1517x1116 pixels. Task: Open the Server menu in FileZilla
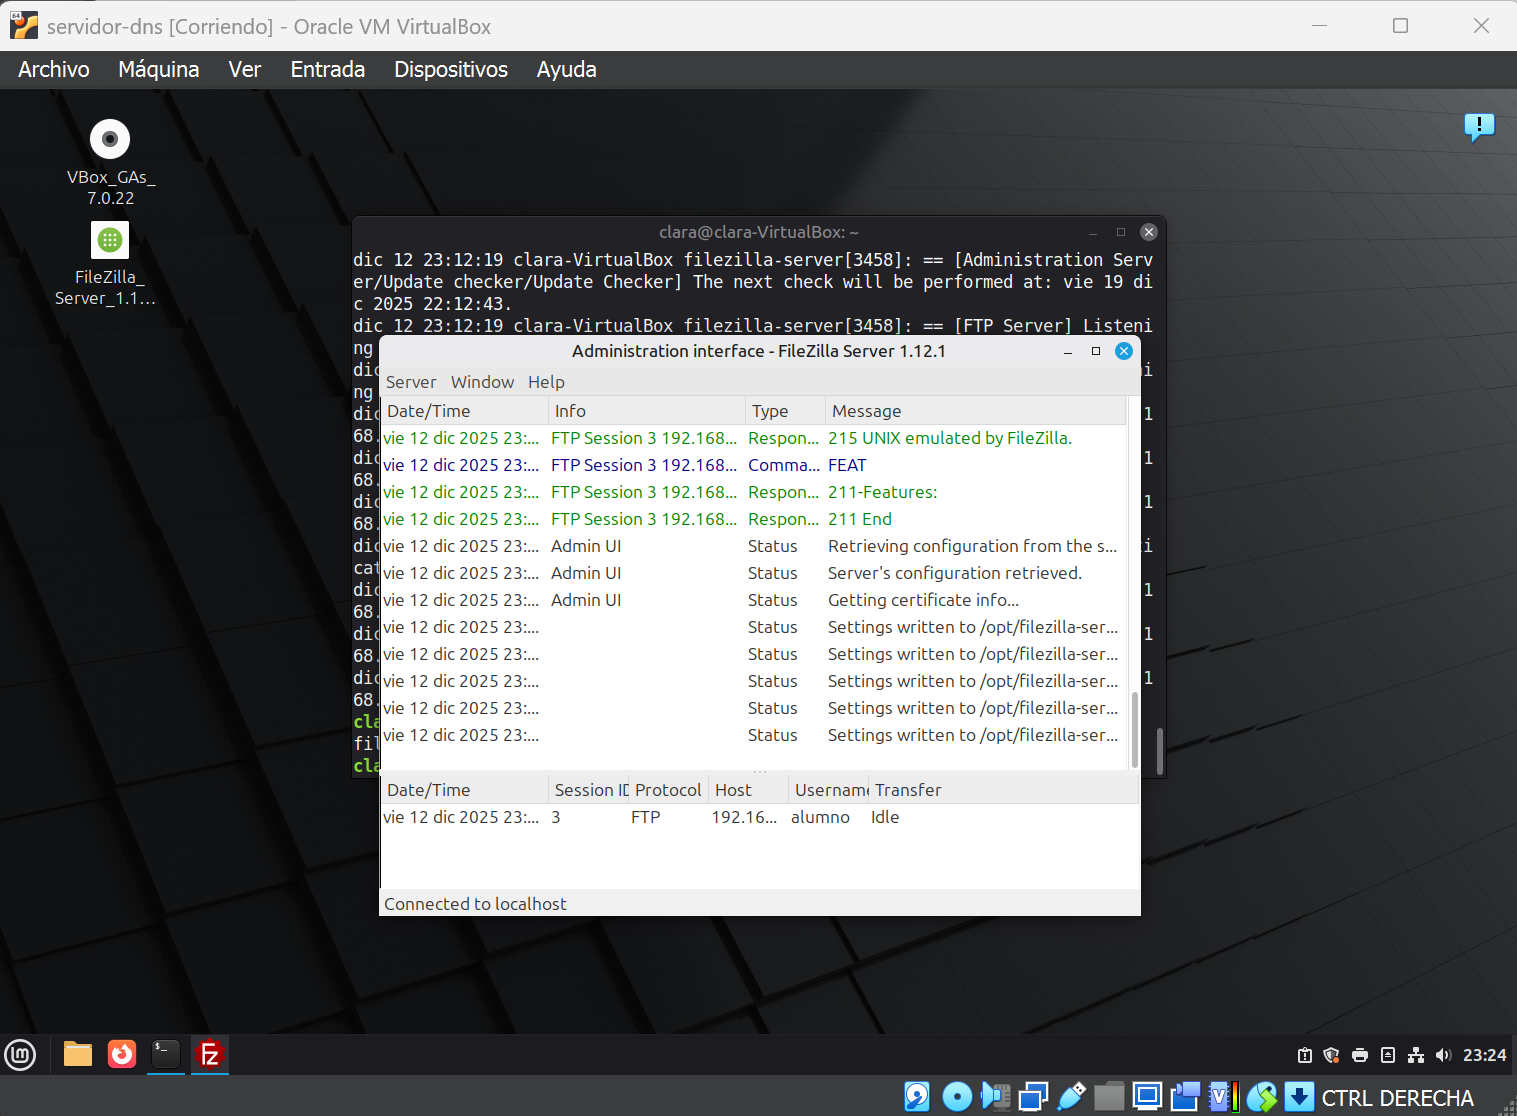[x=410, y=382]
